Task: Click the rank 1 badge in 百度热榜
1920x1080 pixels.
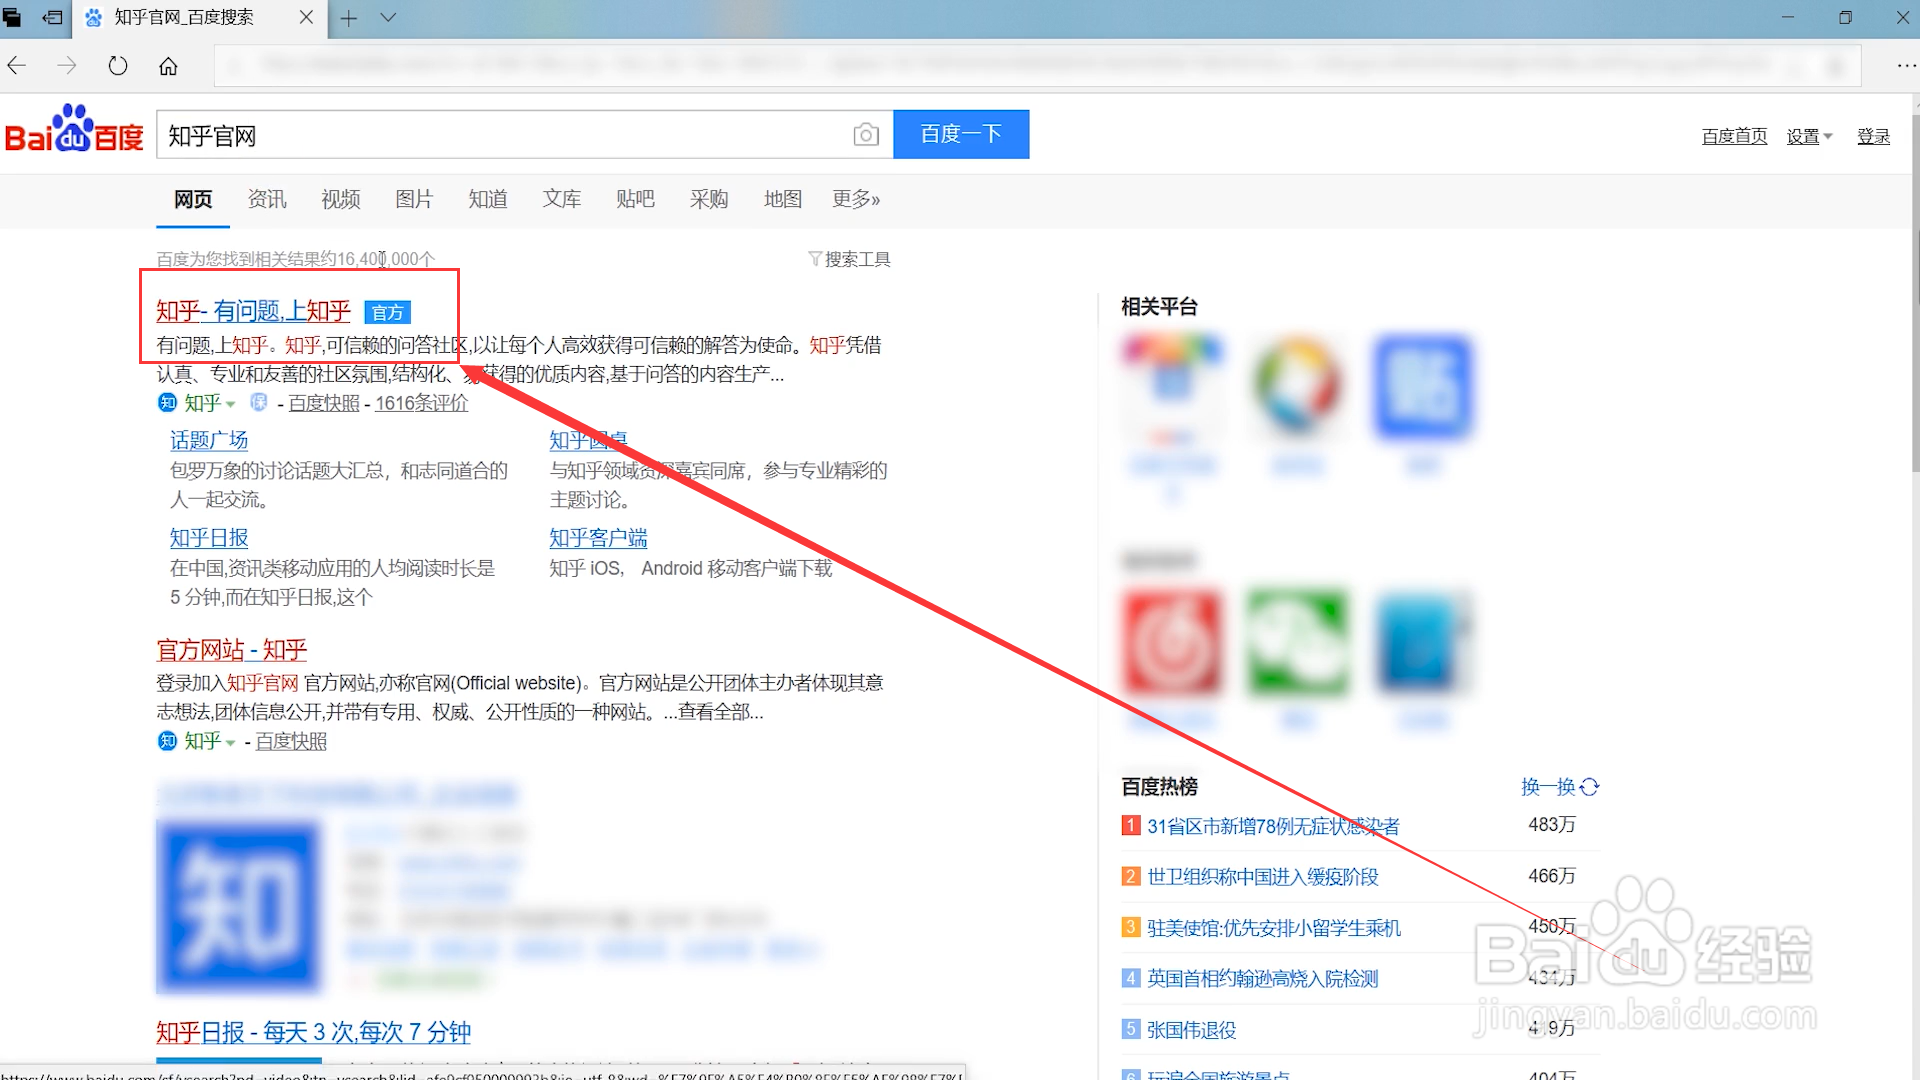Action: pyautogui.click(x=1131, y=825)
